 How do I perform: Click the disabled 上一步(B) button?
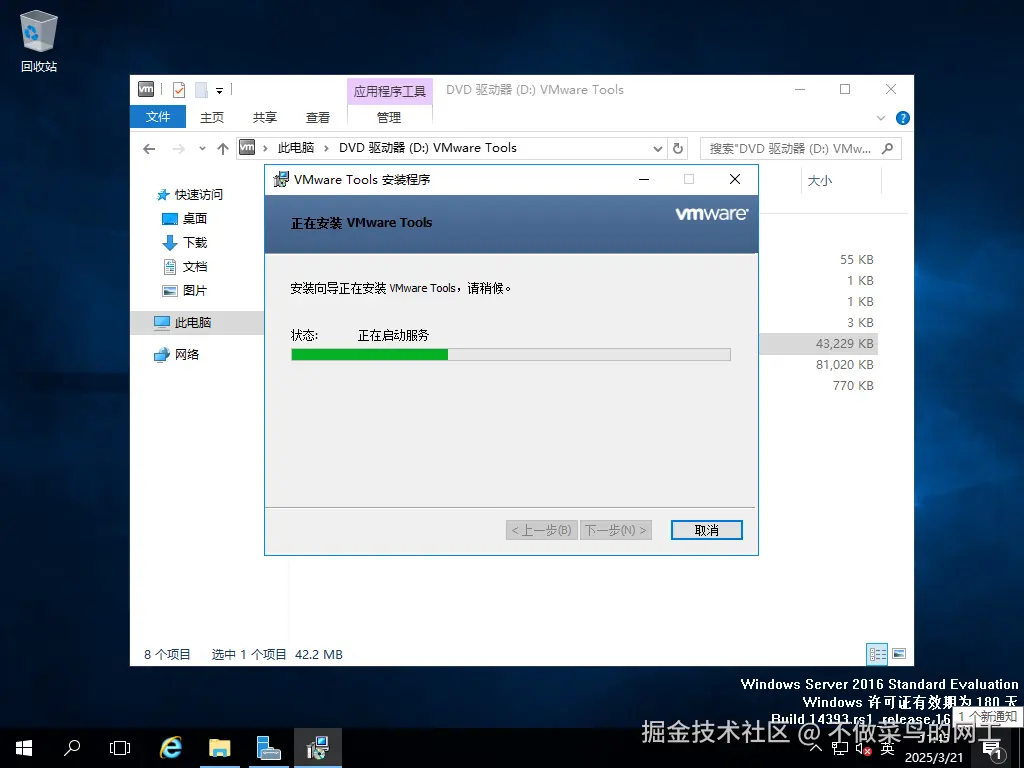541,530
